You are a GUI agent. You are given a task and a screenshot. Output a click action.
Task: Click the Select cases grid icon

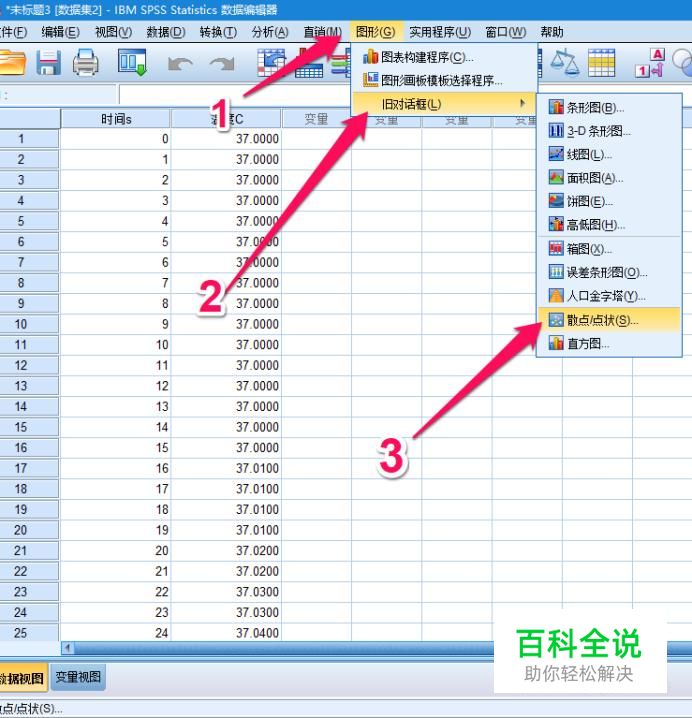click(x=601, y=62)
